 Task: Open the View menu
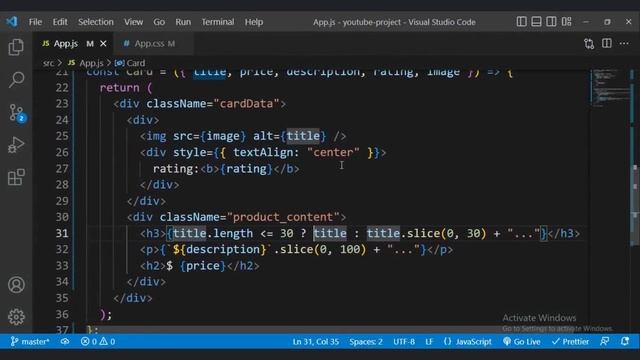(x=133, y=22)
